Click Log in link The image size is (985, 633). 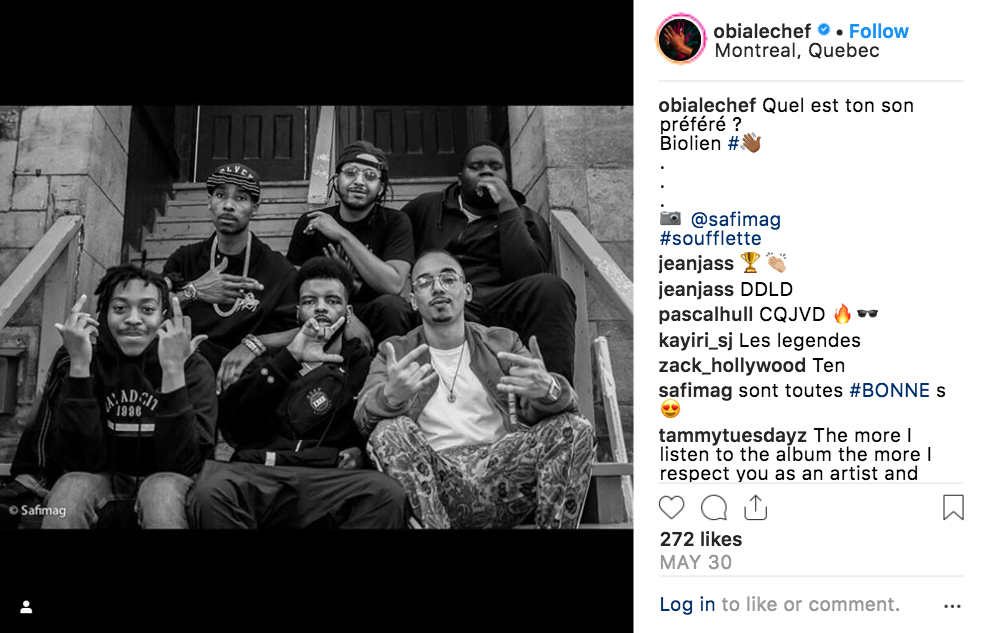tap(687, 604)
